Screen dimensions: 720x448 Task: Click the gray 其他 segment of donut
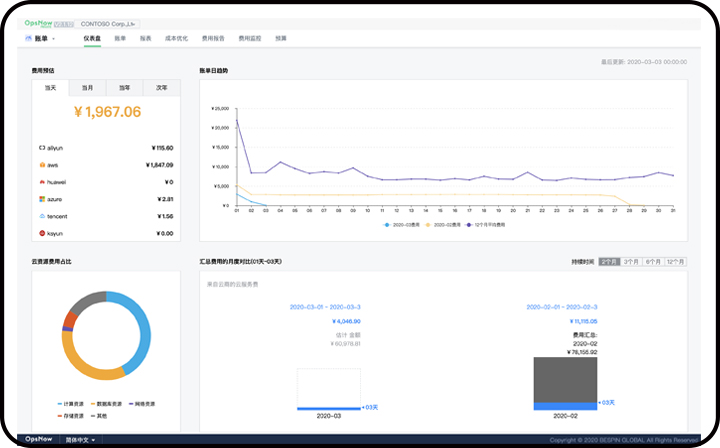pos(87,301)
